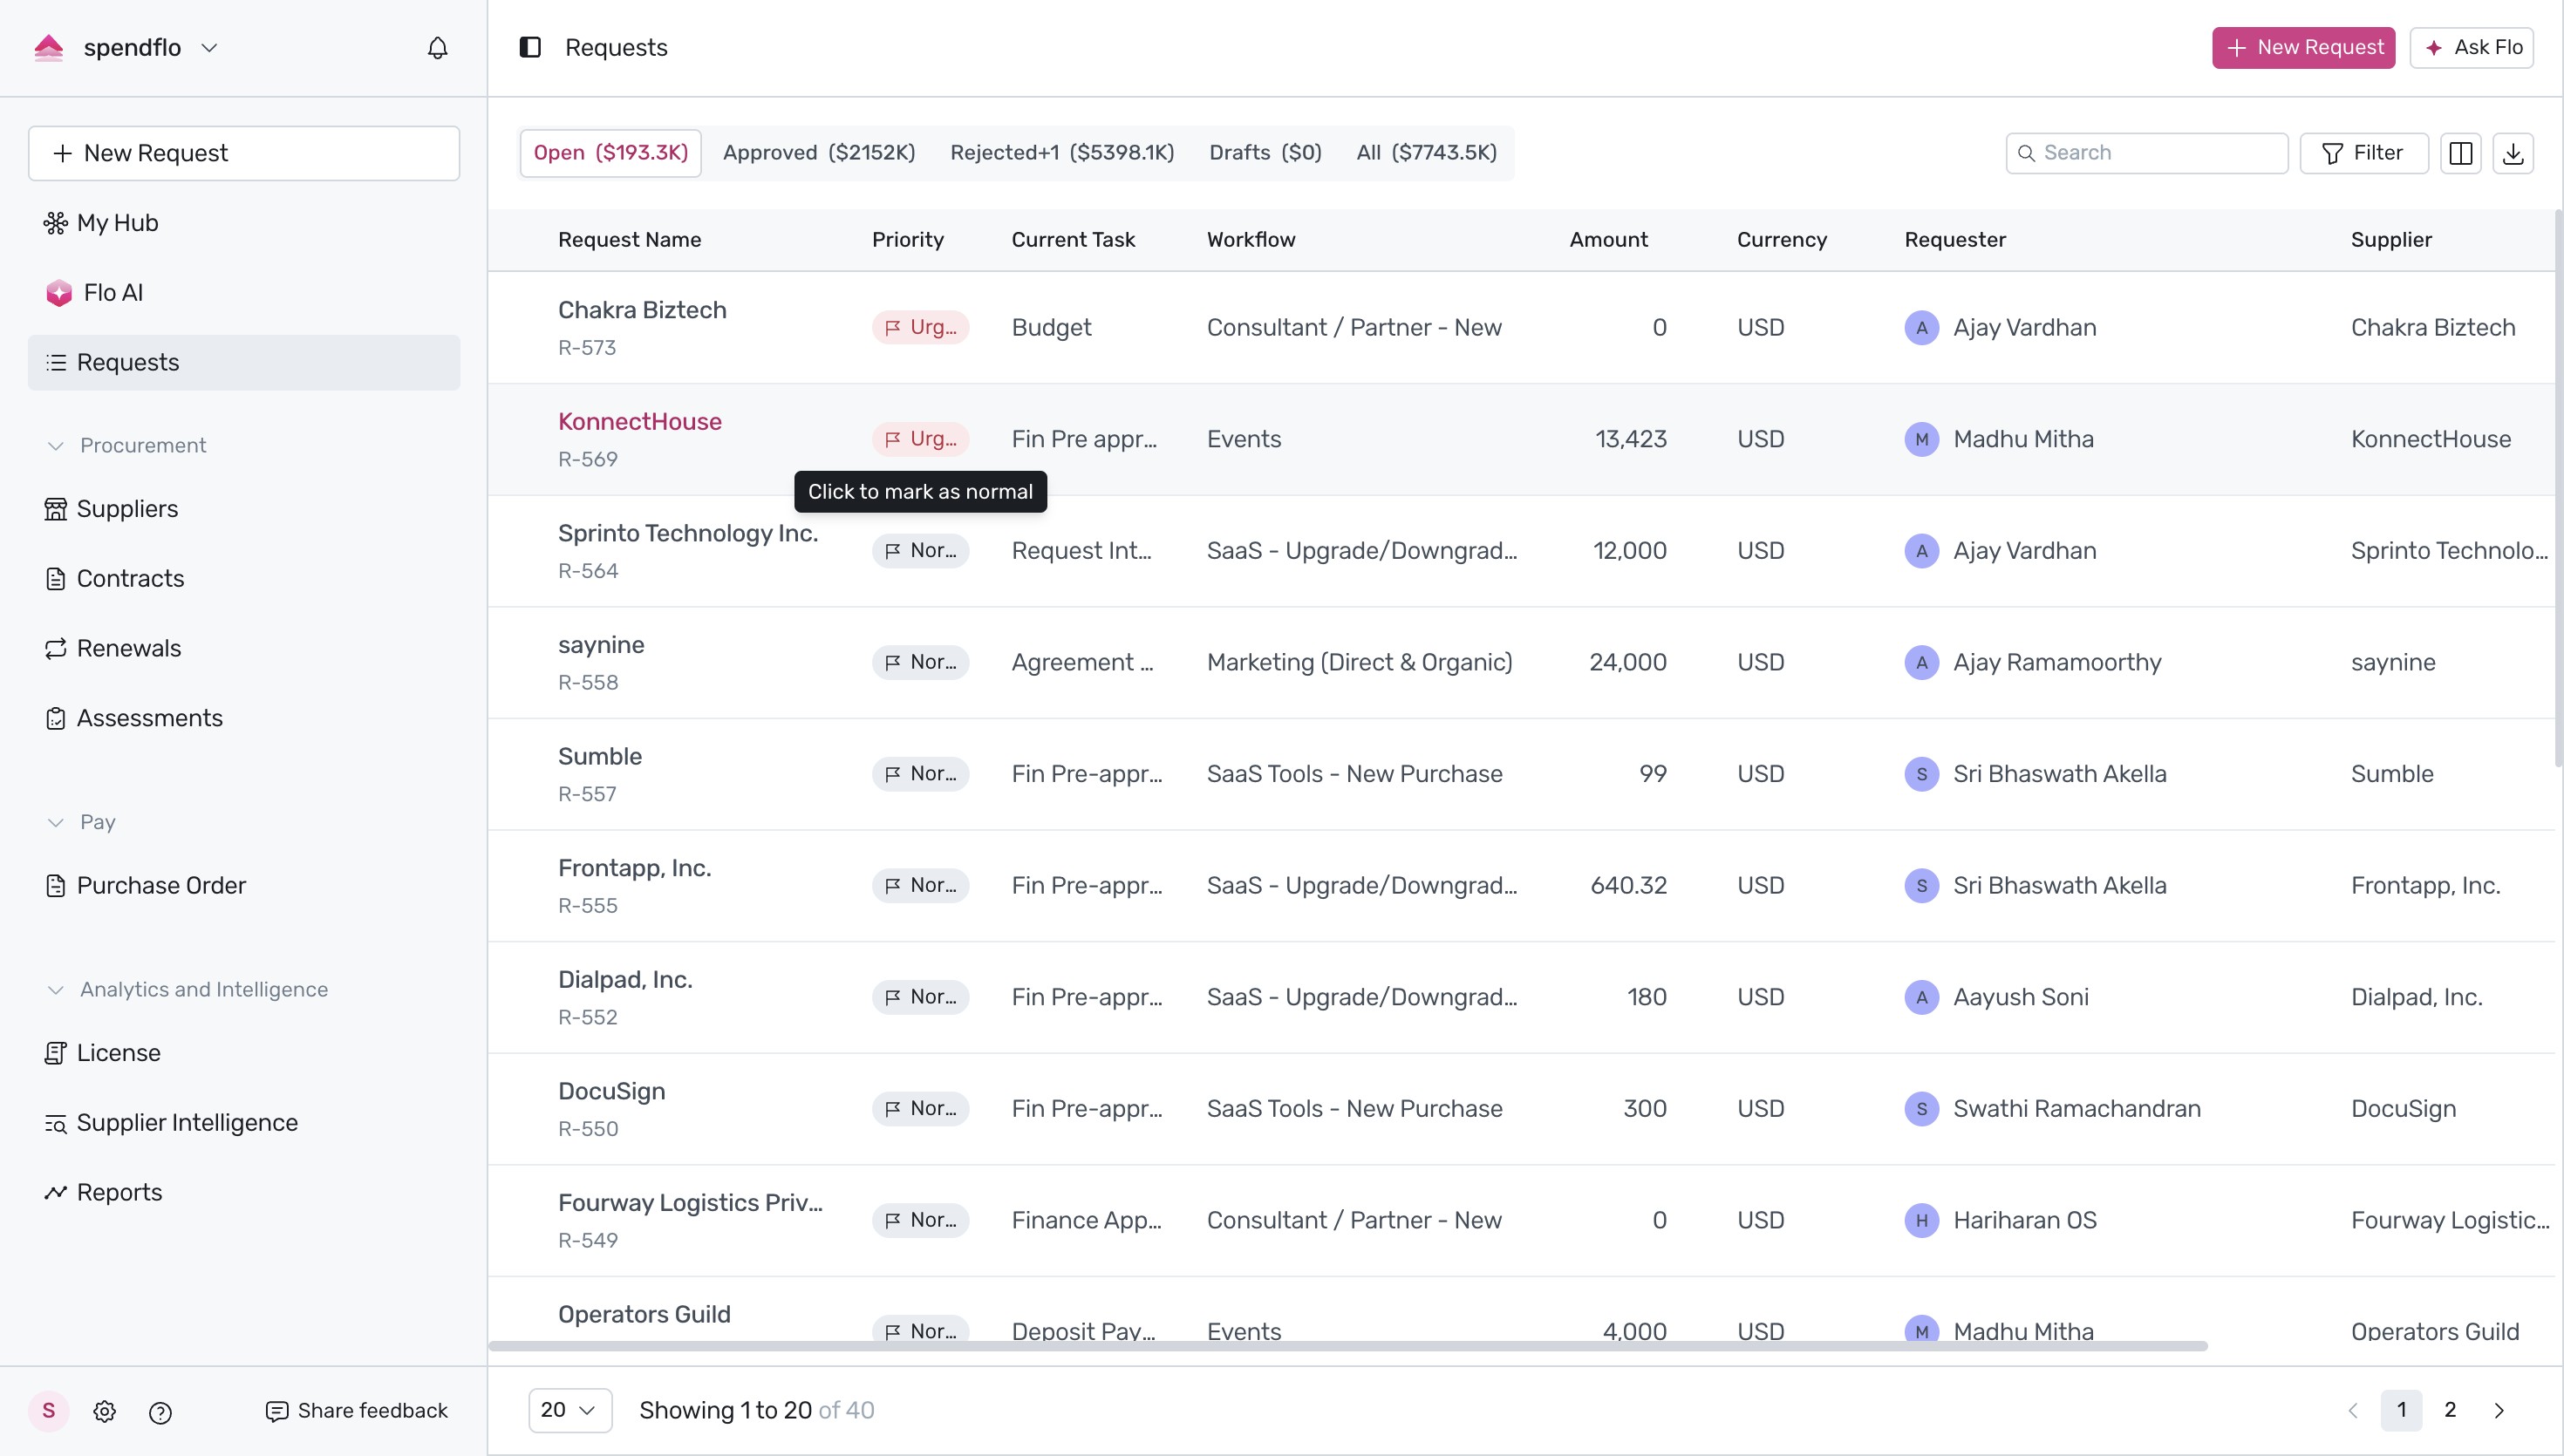Click Request Name column header
Image resolution: width=2564 pixels, height=1456 pixels.
[629, 239]
